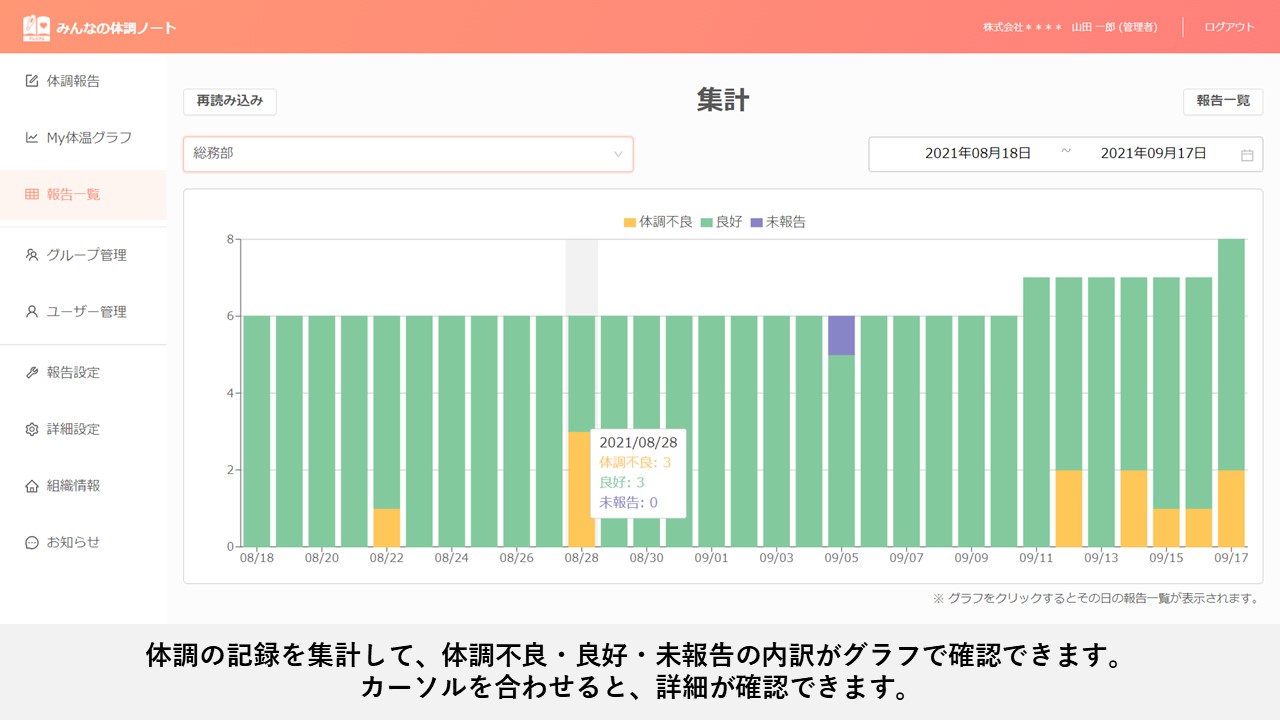Open the calendar icon in date range

click(x=1247, y=155)
